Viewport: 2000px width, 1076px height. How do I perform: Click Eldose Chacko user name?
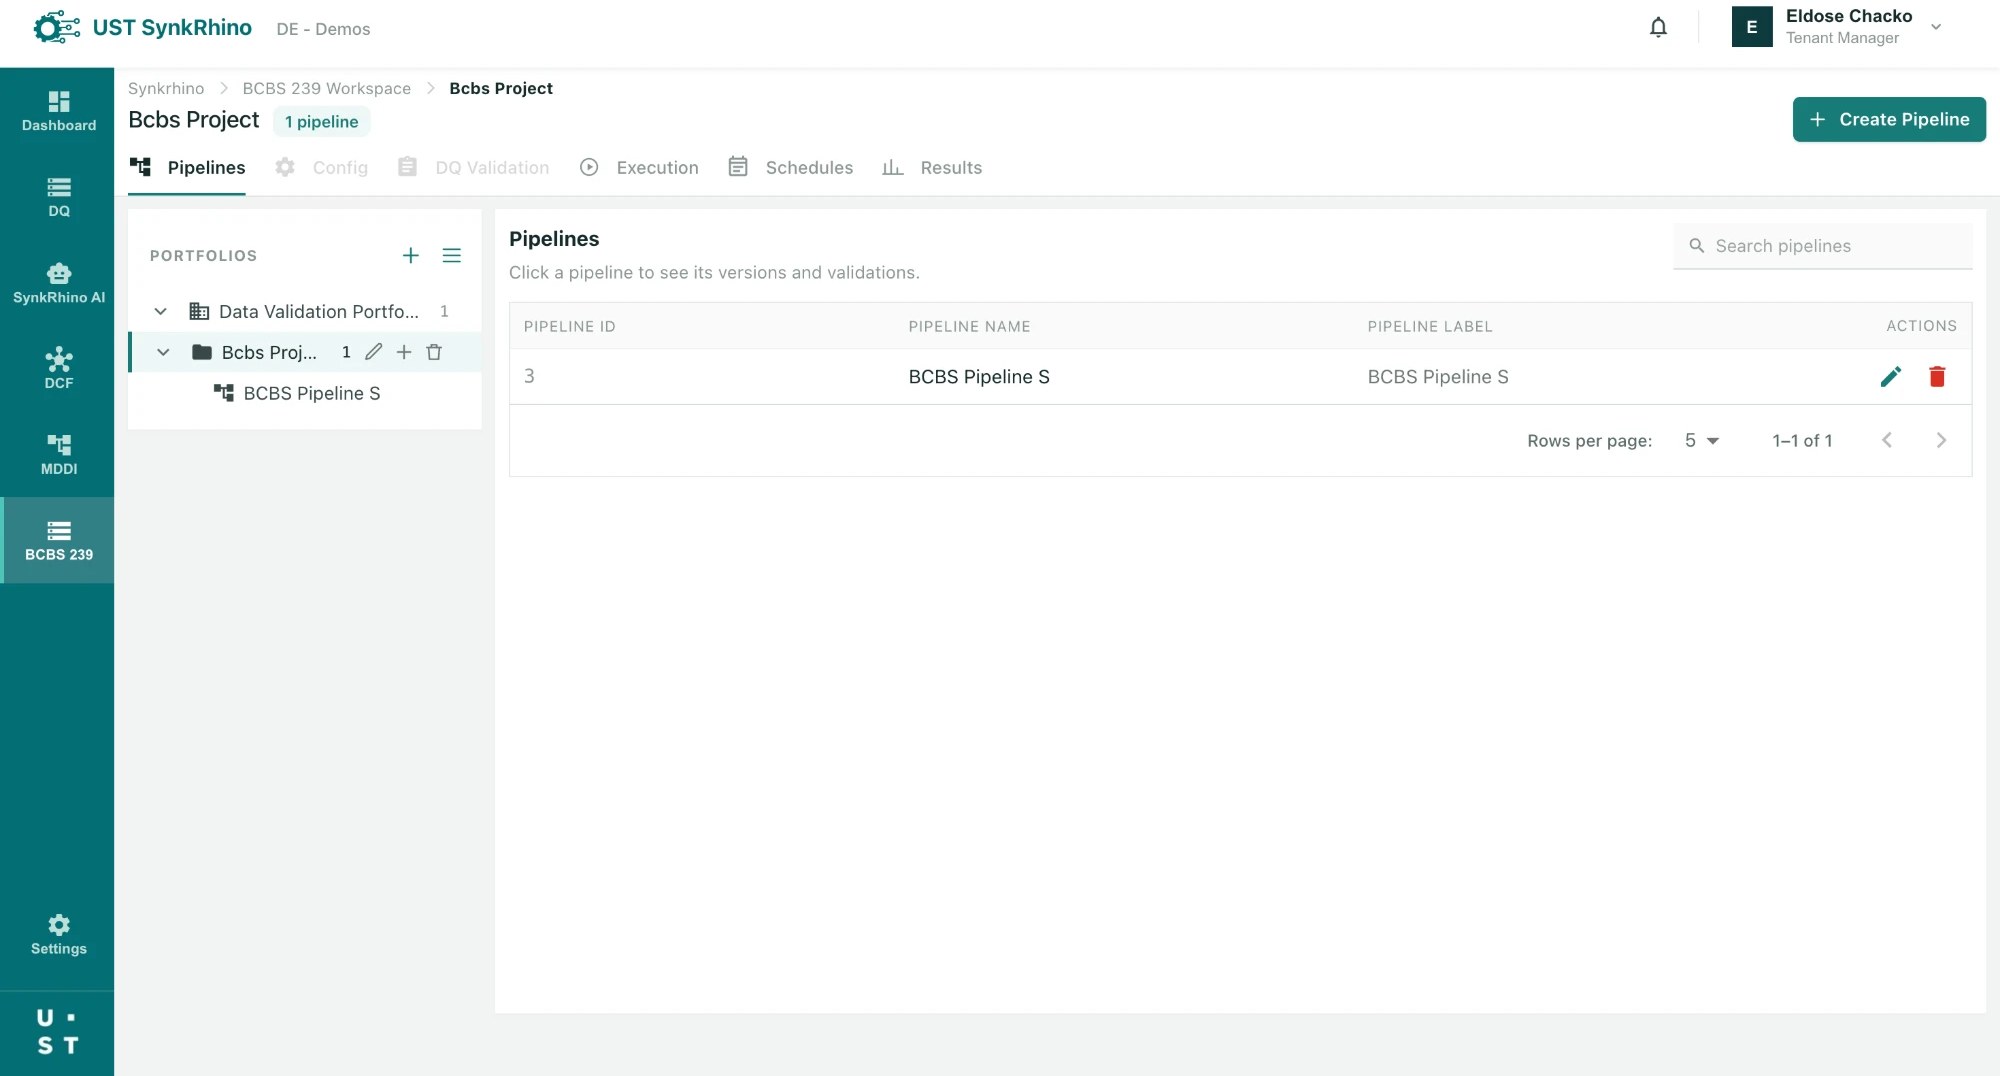coord(1849,16)
